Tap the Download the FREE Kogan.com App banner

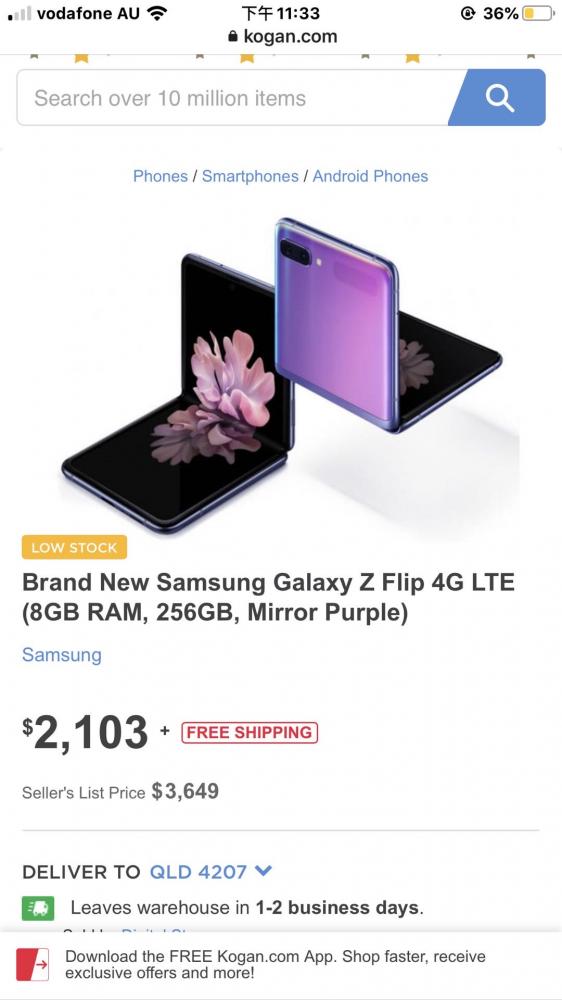click(281, 964)
